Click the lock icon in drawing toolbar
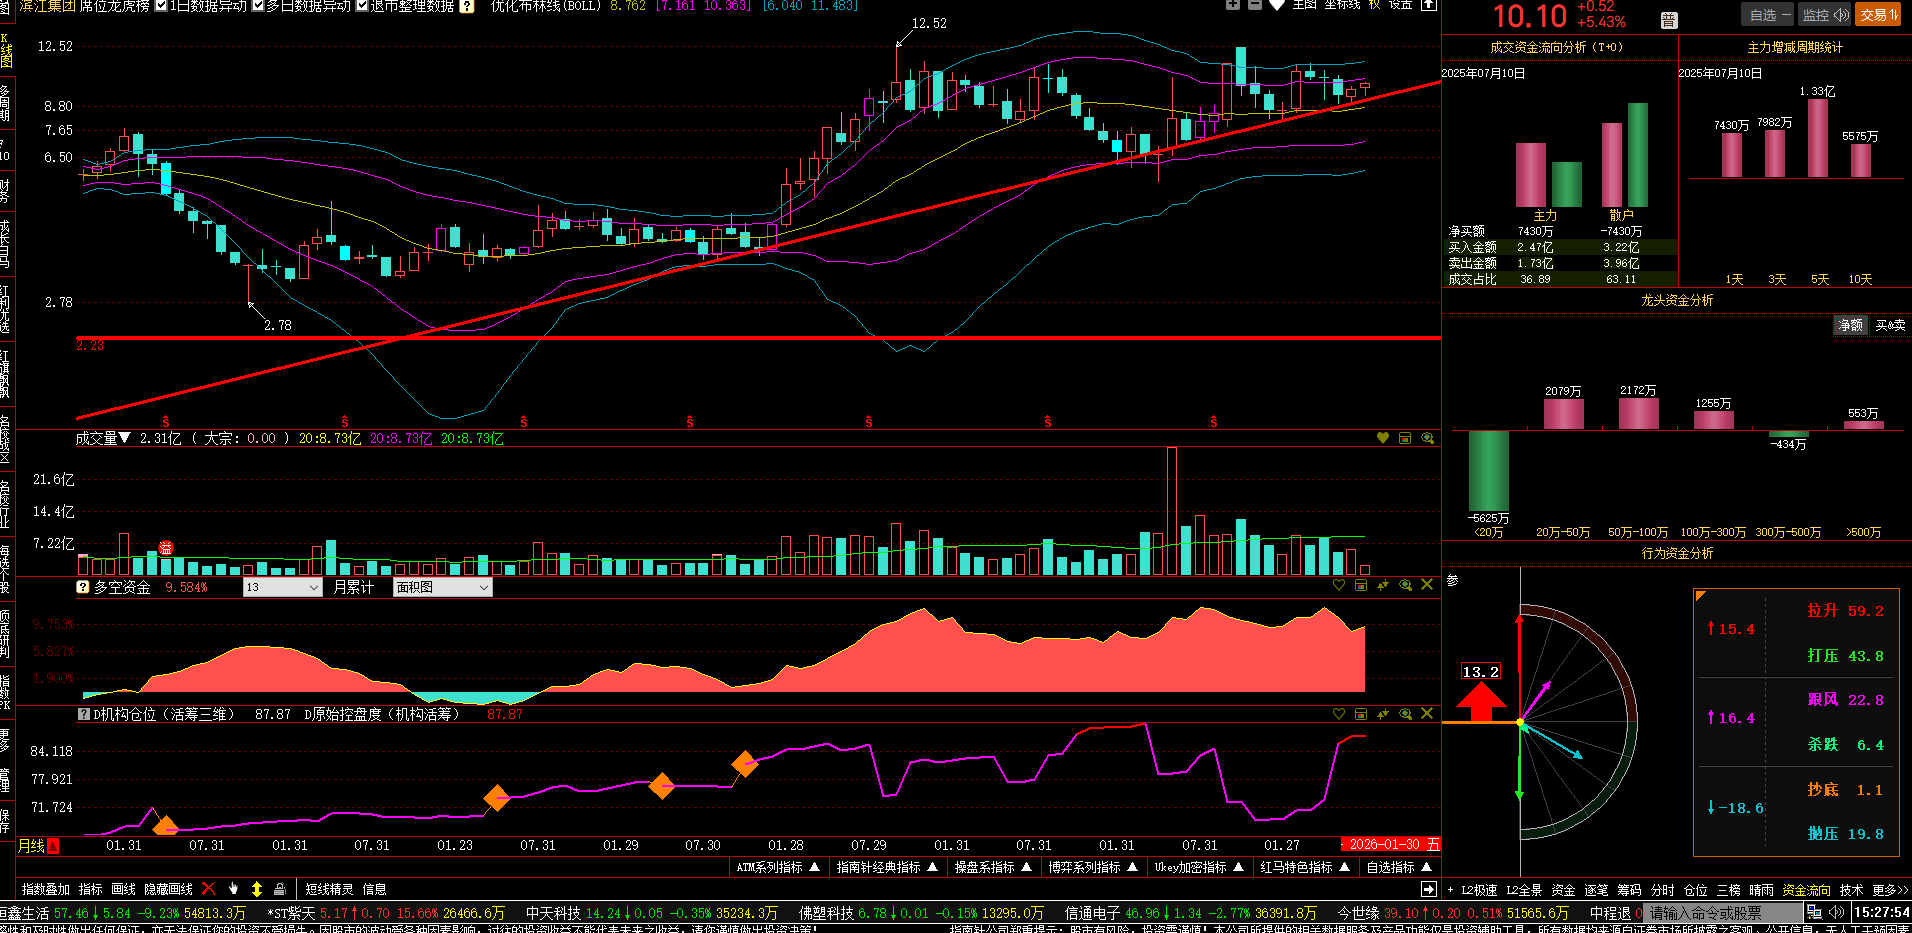The width and height of the screenshot is (1912, 933). (x=280, y=888)
